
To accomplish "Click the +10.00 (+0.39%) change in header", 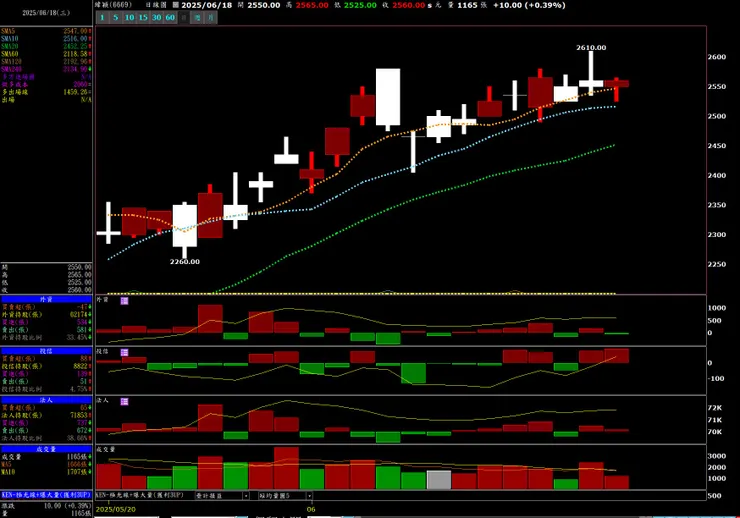I will (x=529, y=5).
